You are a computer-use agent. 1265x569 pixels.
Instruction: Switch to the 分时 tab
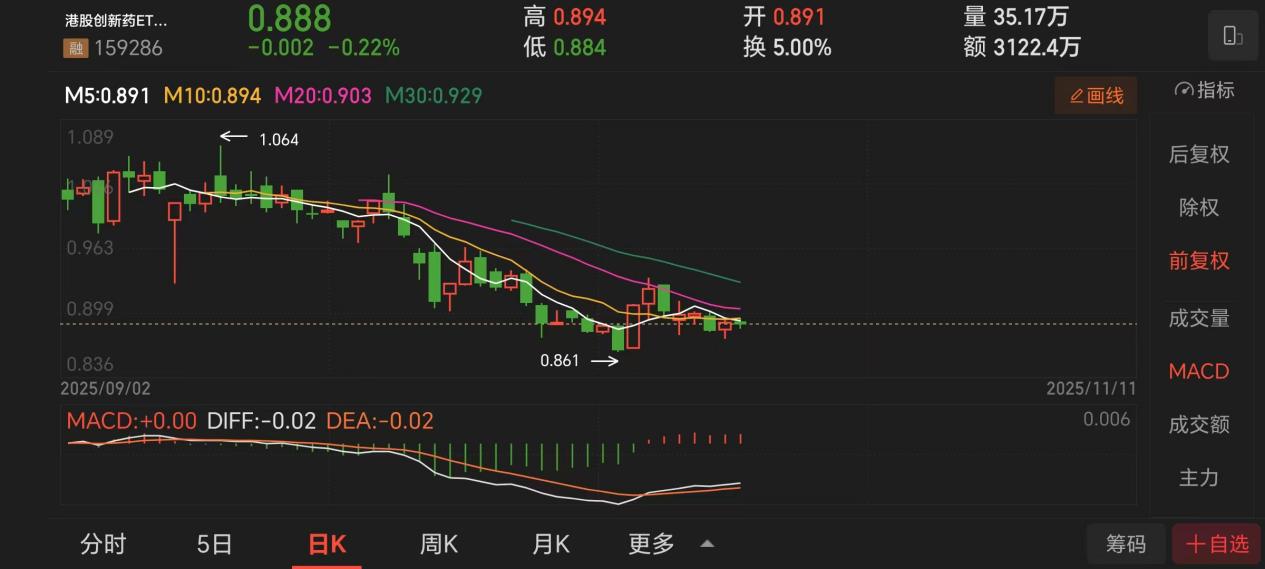click(104, 544)
